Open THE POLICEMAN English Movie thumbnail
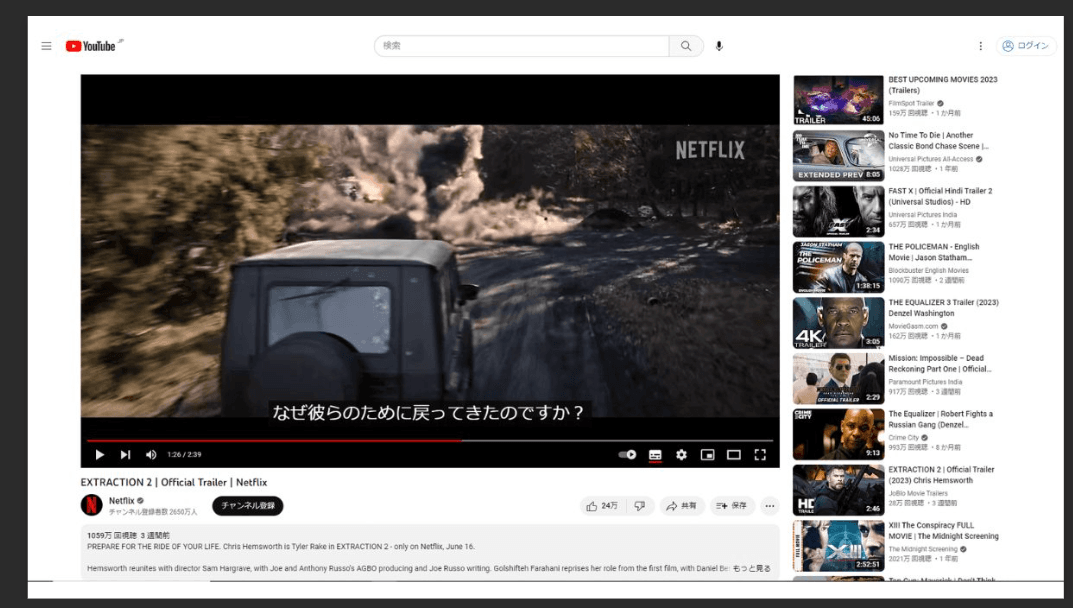Image resolution: width=1073 pixels, height=608 pixels. (838, 267)
